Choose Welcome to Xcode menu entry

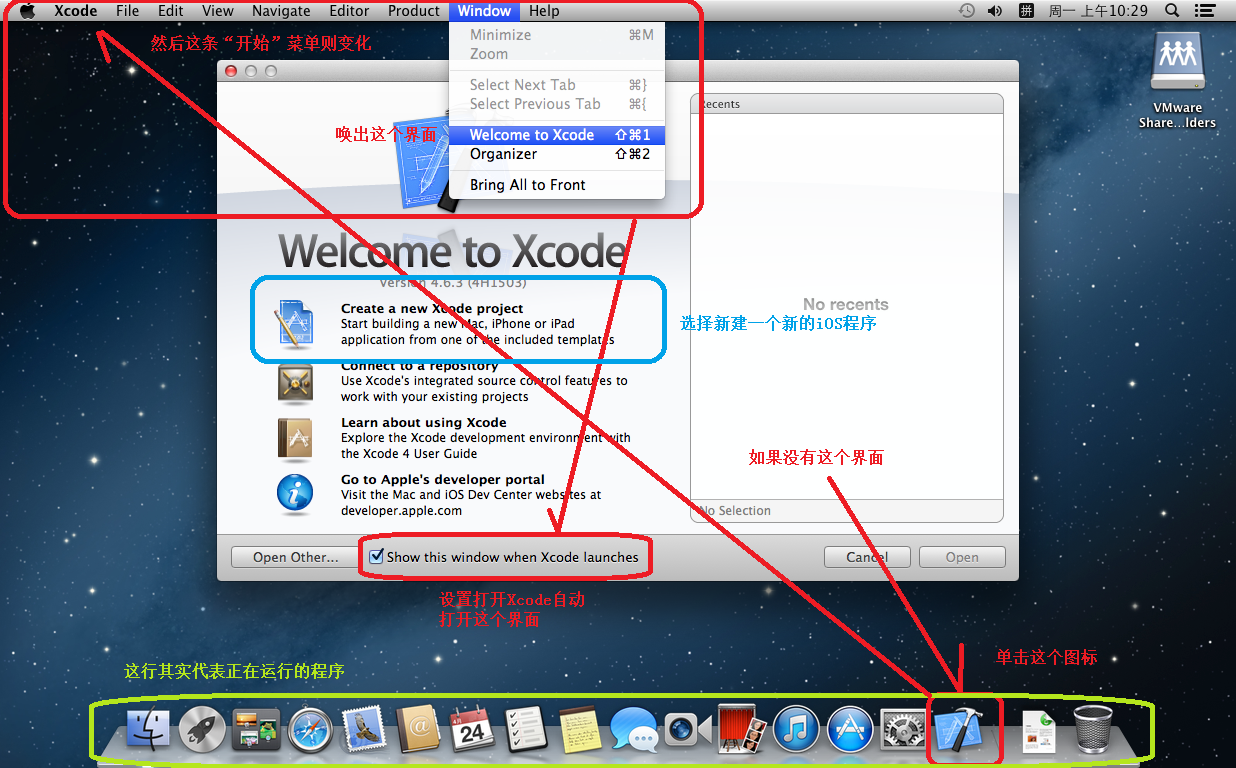pos(557,135)
